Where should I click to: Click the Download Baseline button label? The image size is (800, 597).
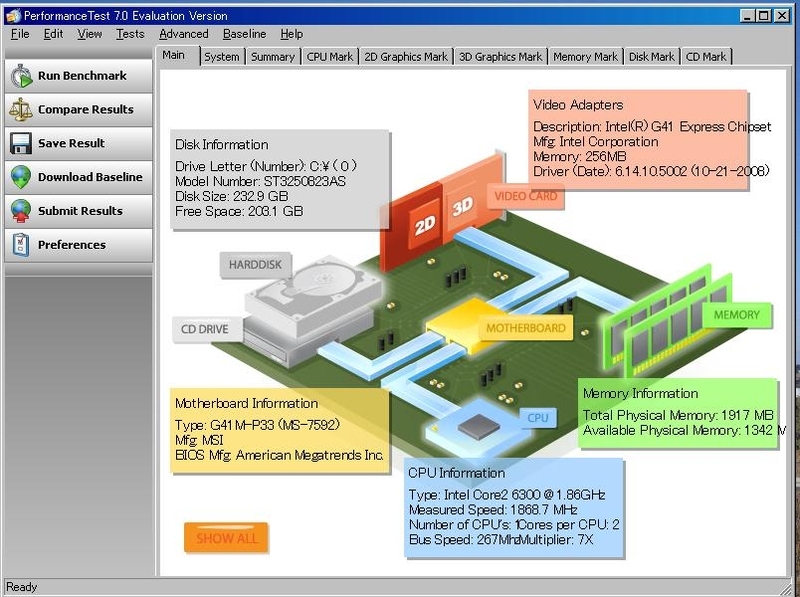(x=90, y=177)
